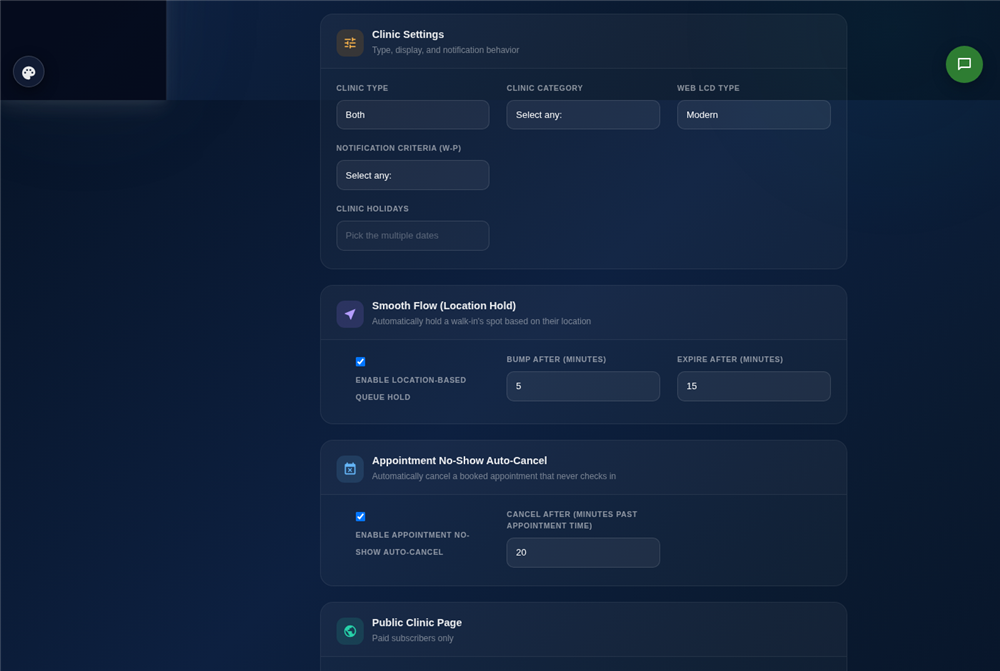Click the Public Clinic Page globe icon

350,631
